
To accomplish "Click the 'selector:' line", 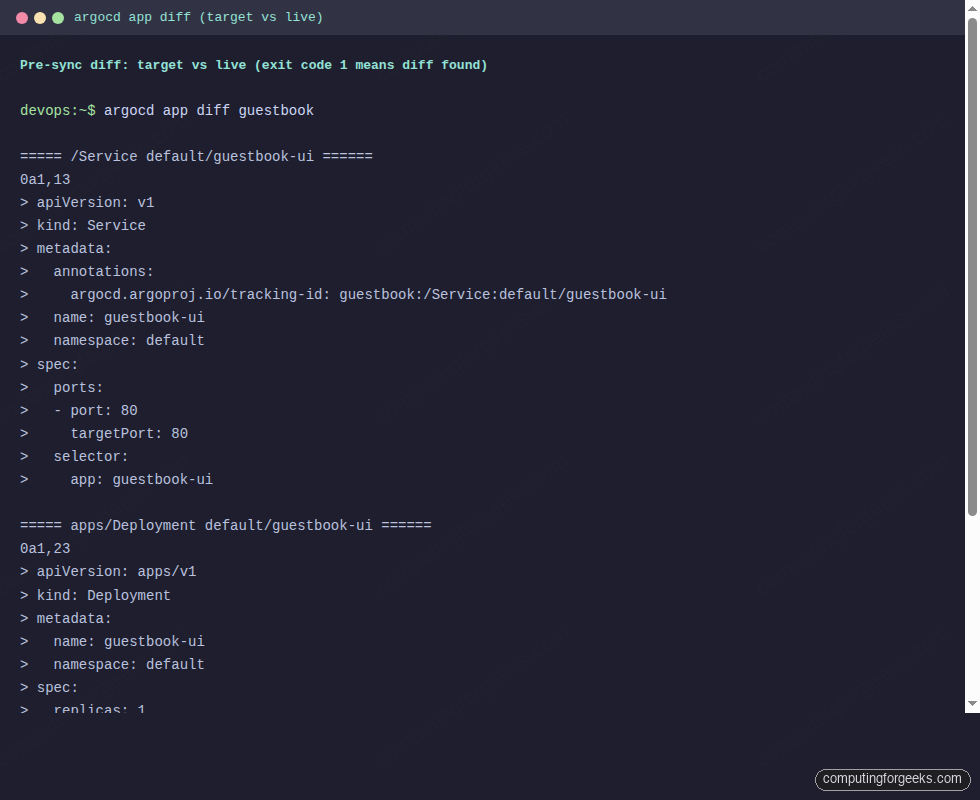I will 74,457.
